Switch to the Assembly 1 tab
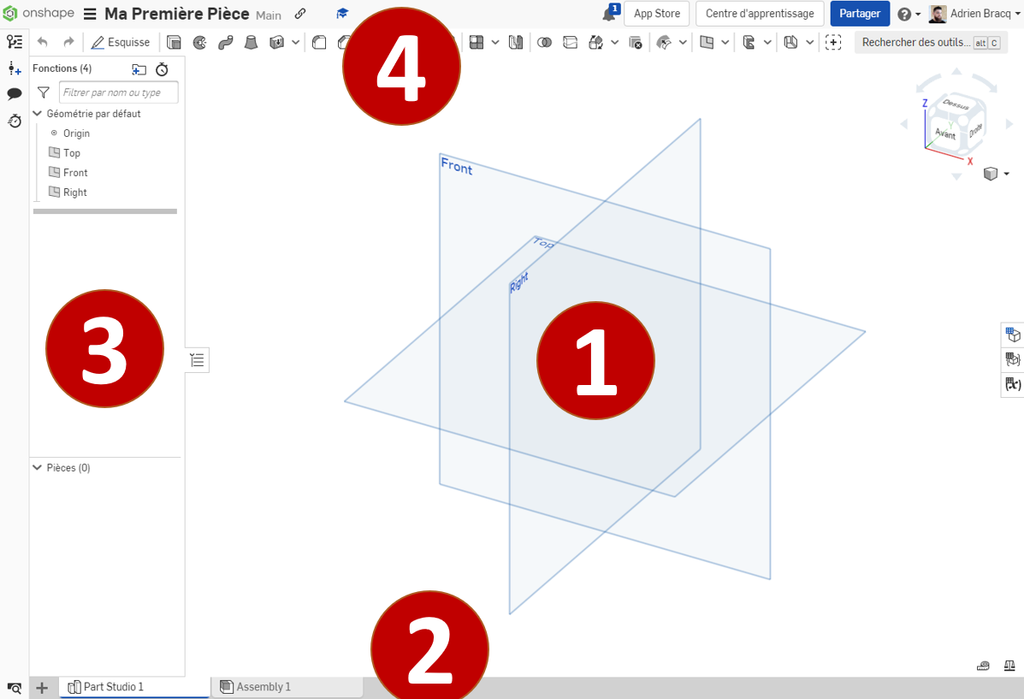1024x699 pixels. [x=263, y=687]
